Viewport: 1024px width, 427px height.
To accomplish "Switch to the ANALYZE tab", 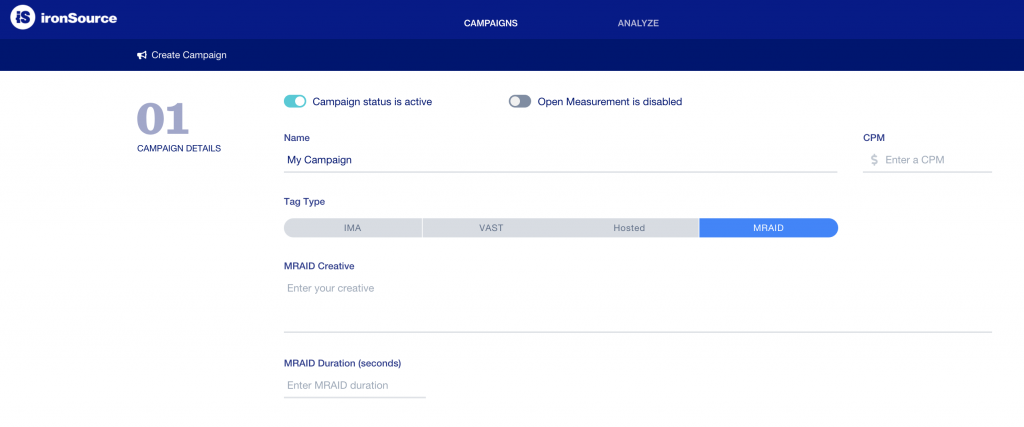I will pos(638,23).
